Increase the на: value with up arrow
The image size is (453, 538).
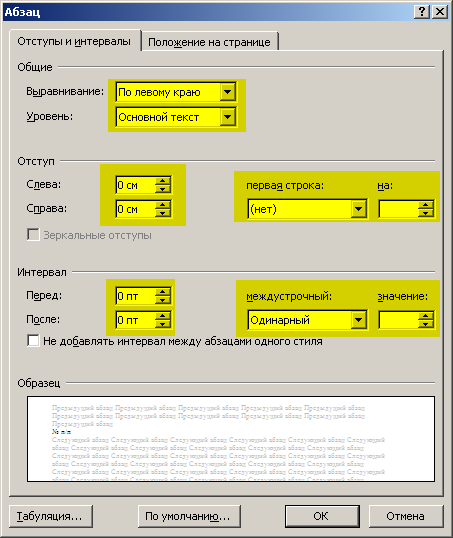426,205
